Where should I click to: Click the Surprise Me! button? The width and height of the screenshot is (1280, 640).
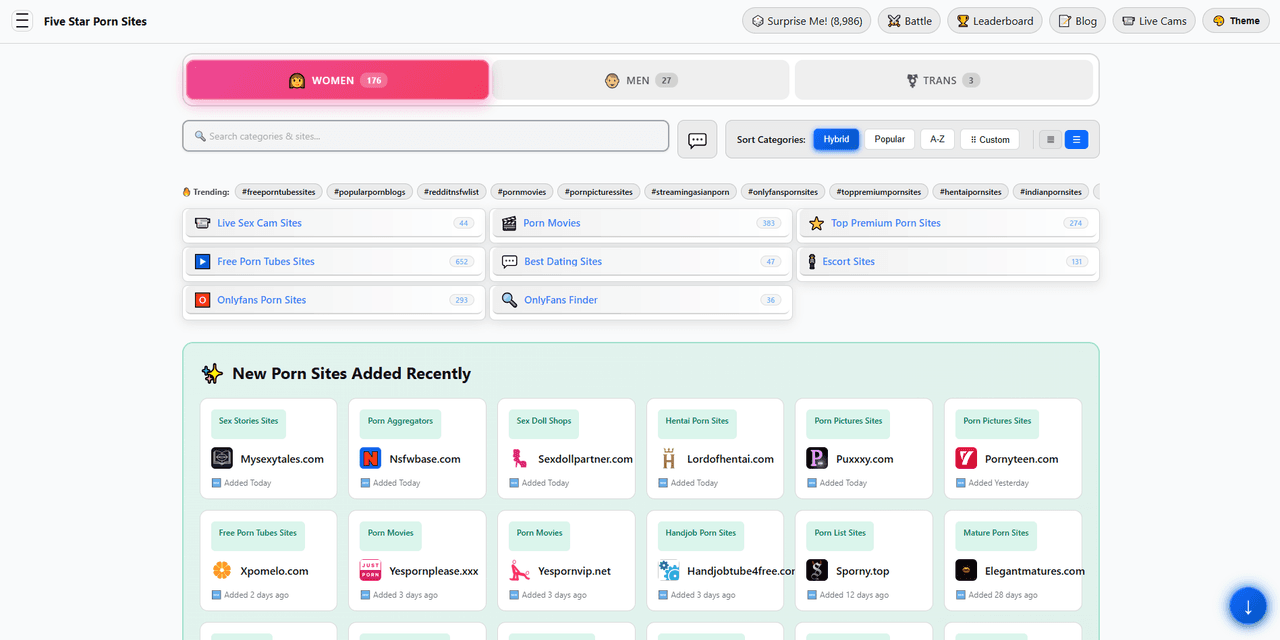tap(806, 21)
